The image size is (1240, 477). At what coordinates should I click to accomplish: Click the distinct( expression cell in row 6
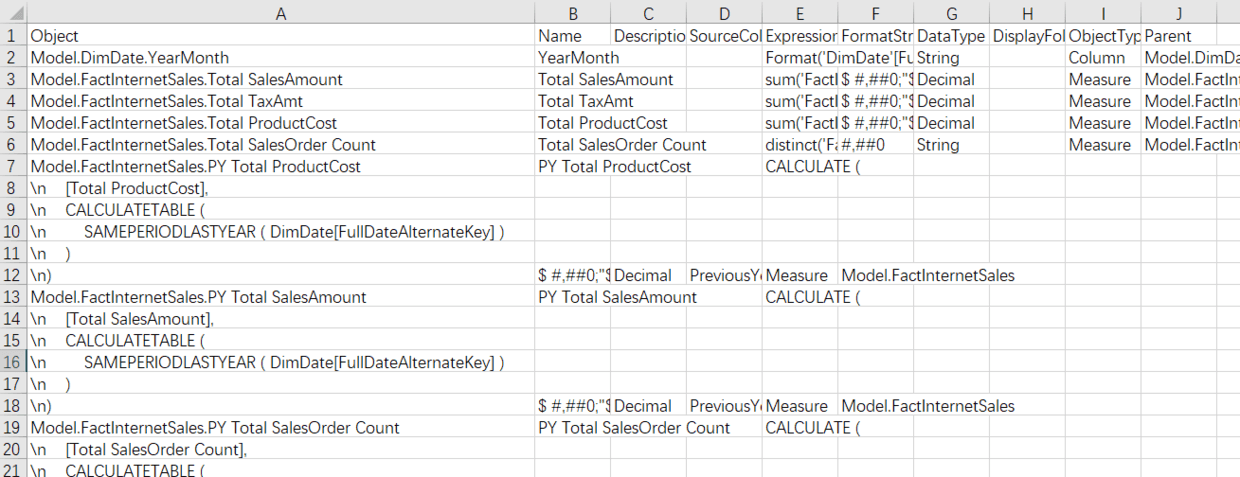tap(800, 145)
